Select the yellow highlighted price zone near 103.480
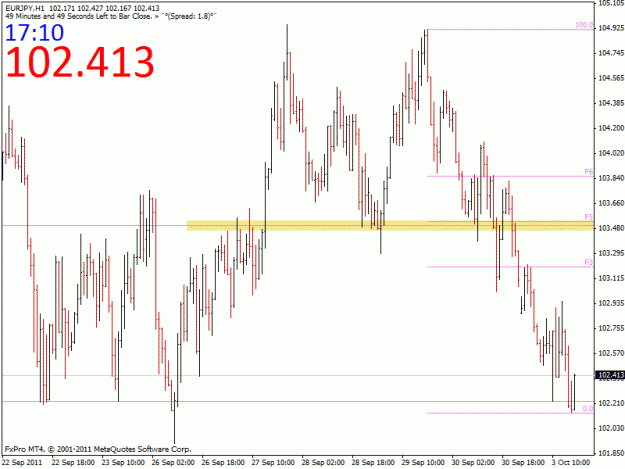 (x=390, y=226)
